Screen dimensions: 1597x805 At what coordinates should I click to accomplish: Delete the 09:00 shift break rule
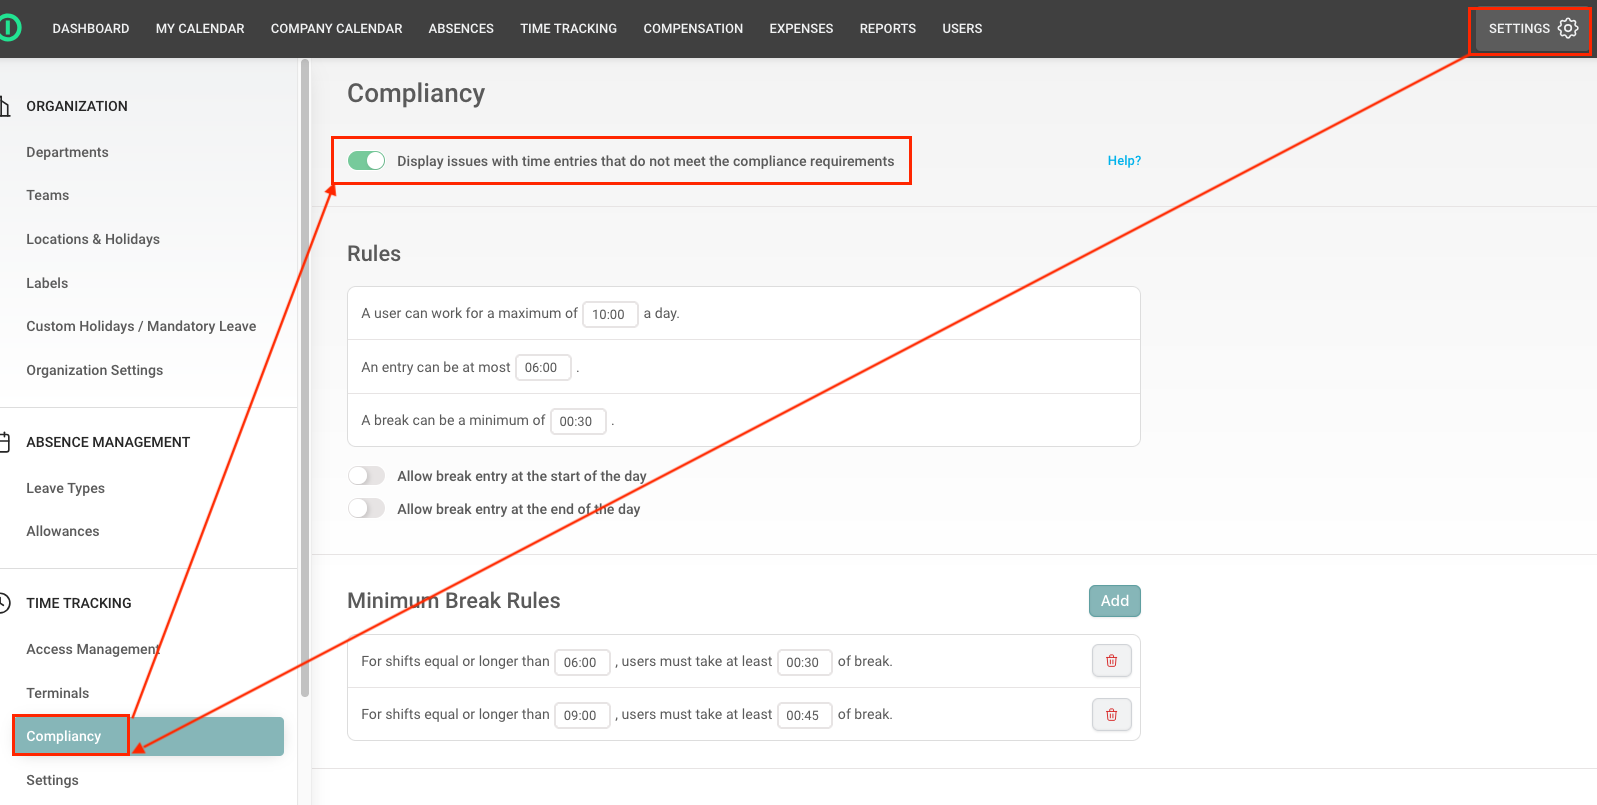coord(1111,714)
